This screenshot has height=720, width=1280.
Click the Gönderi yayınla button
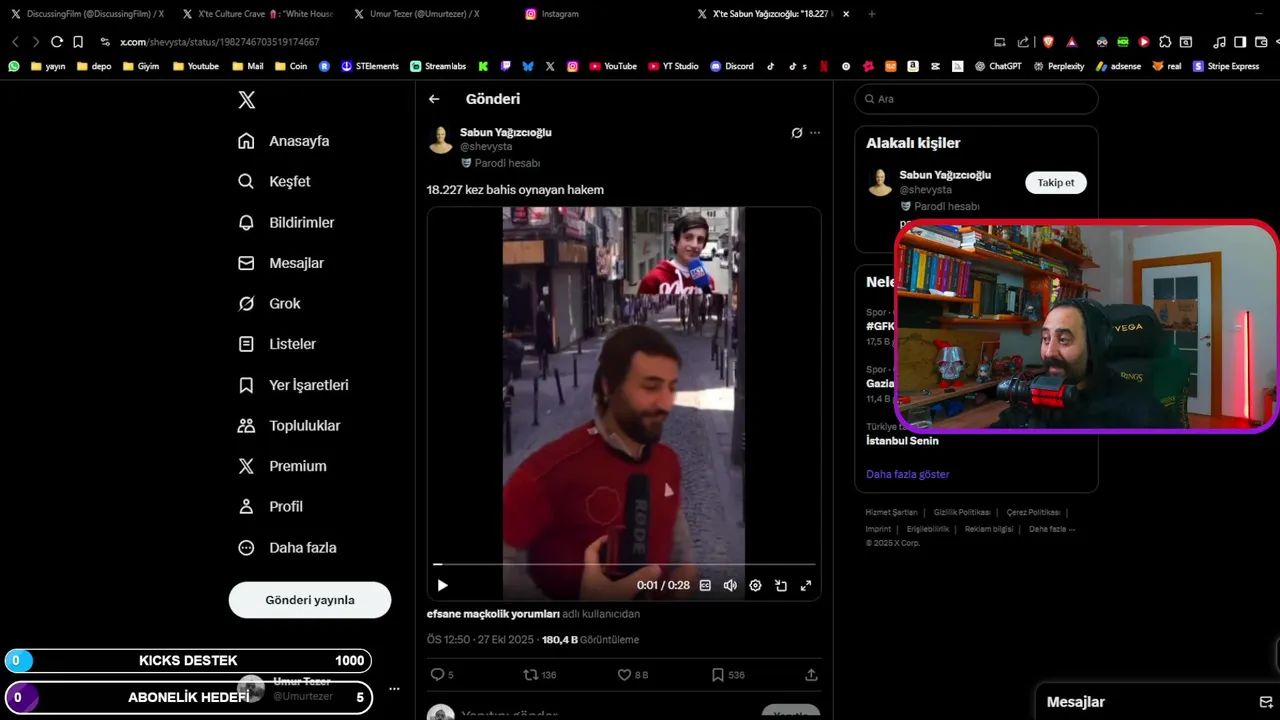pos(310,600)
